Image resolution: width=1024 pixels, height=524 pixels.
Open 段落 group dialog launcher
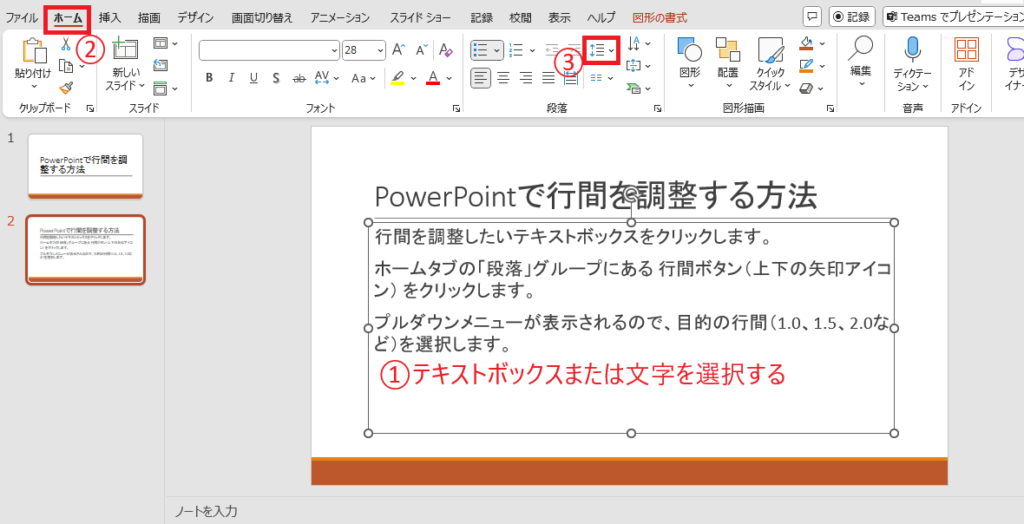(658, 109)
